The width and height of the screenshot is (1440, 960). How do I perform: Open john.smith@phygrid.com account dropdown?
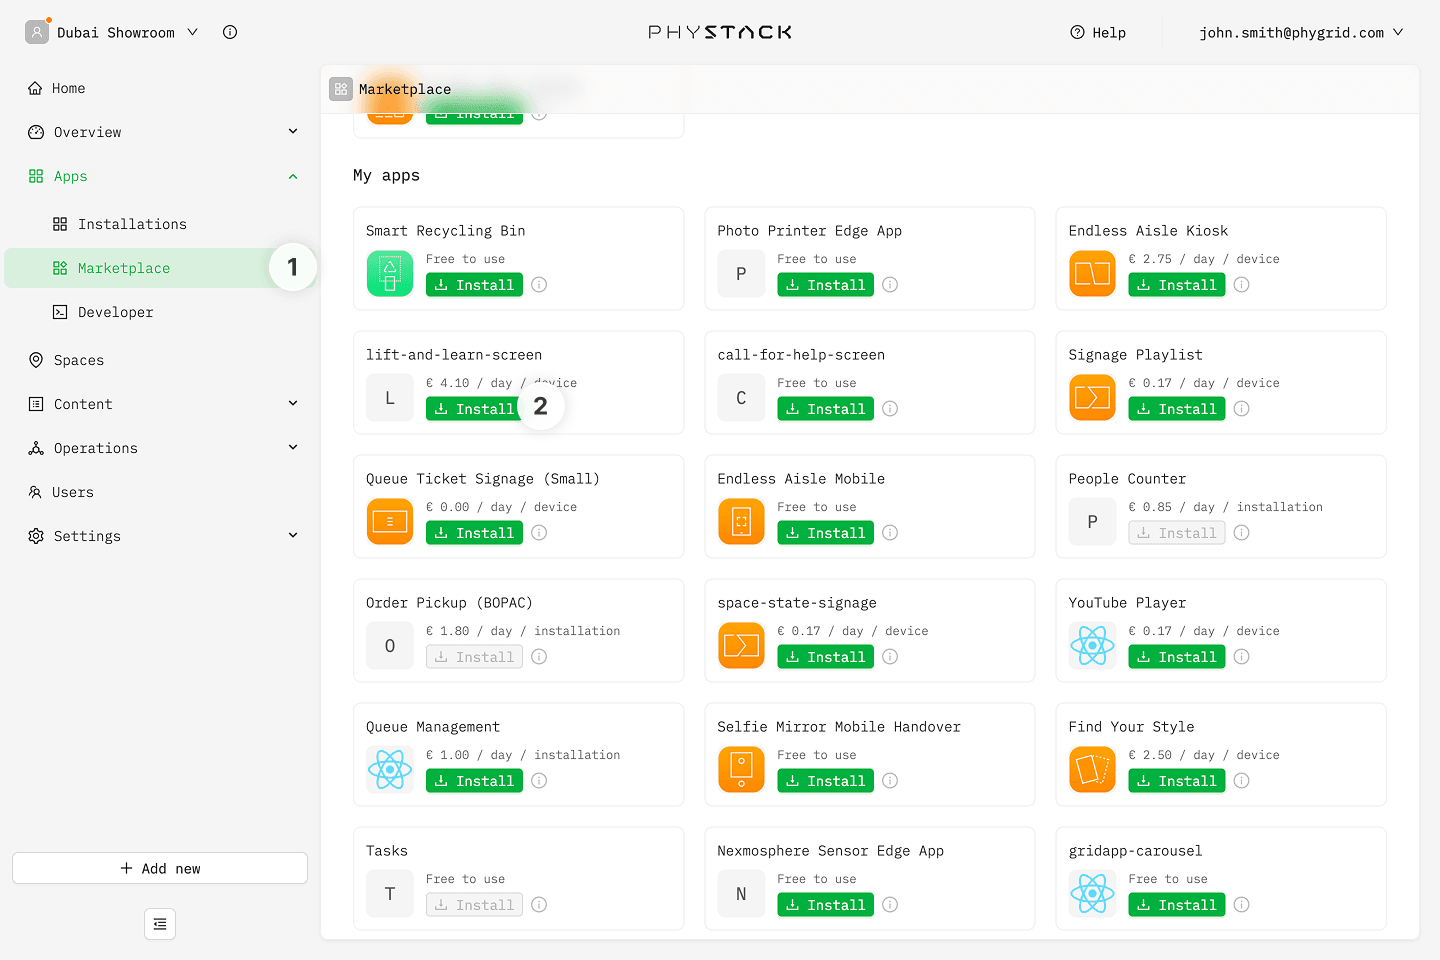click(x=1301, y=32)
